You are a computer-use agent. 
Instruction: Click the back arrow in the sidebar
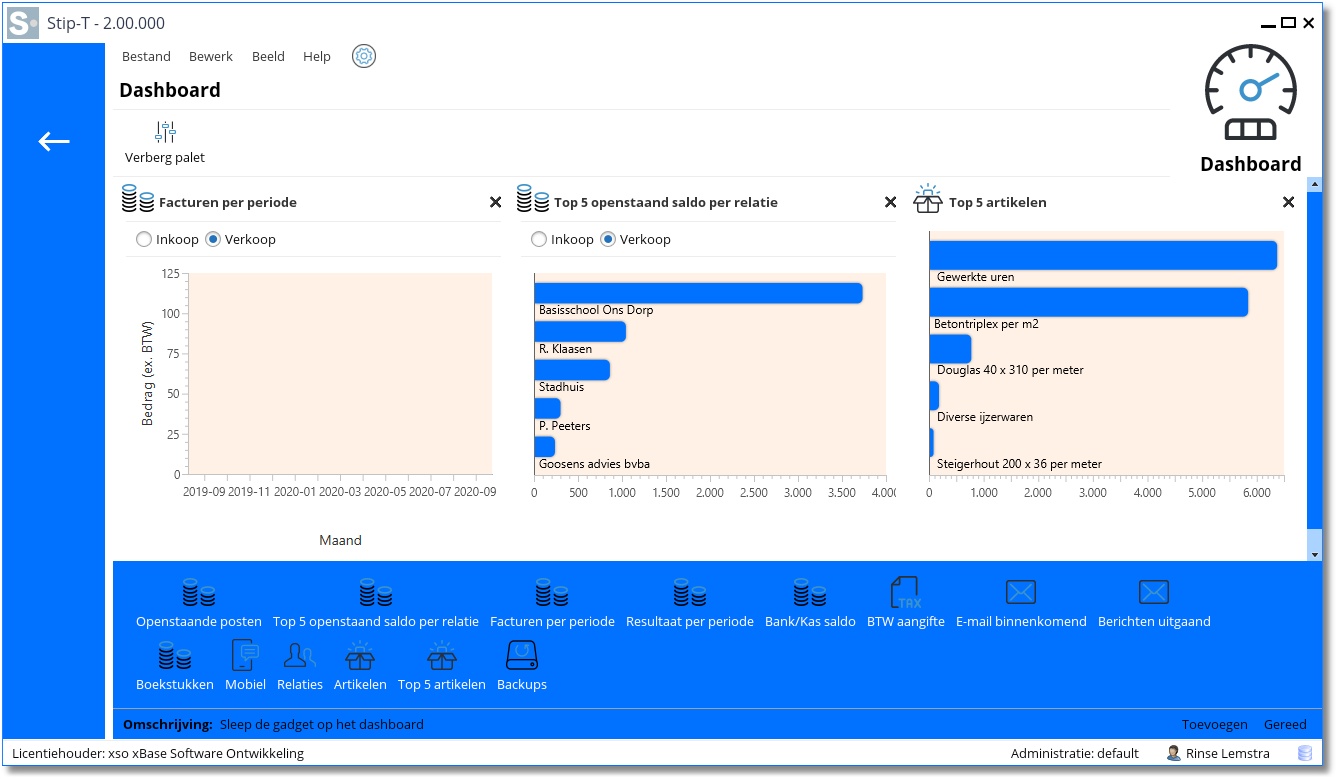pyautogui.click(x=54, y=142)
